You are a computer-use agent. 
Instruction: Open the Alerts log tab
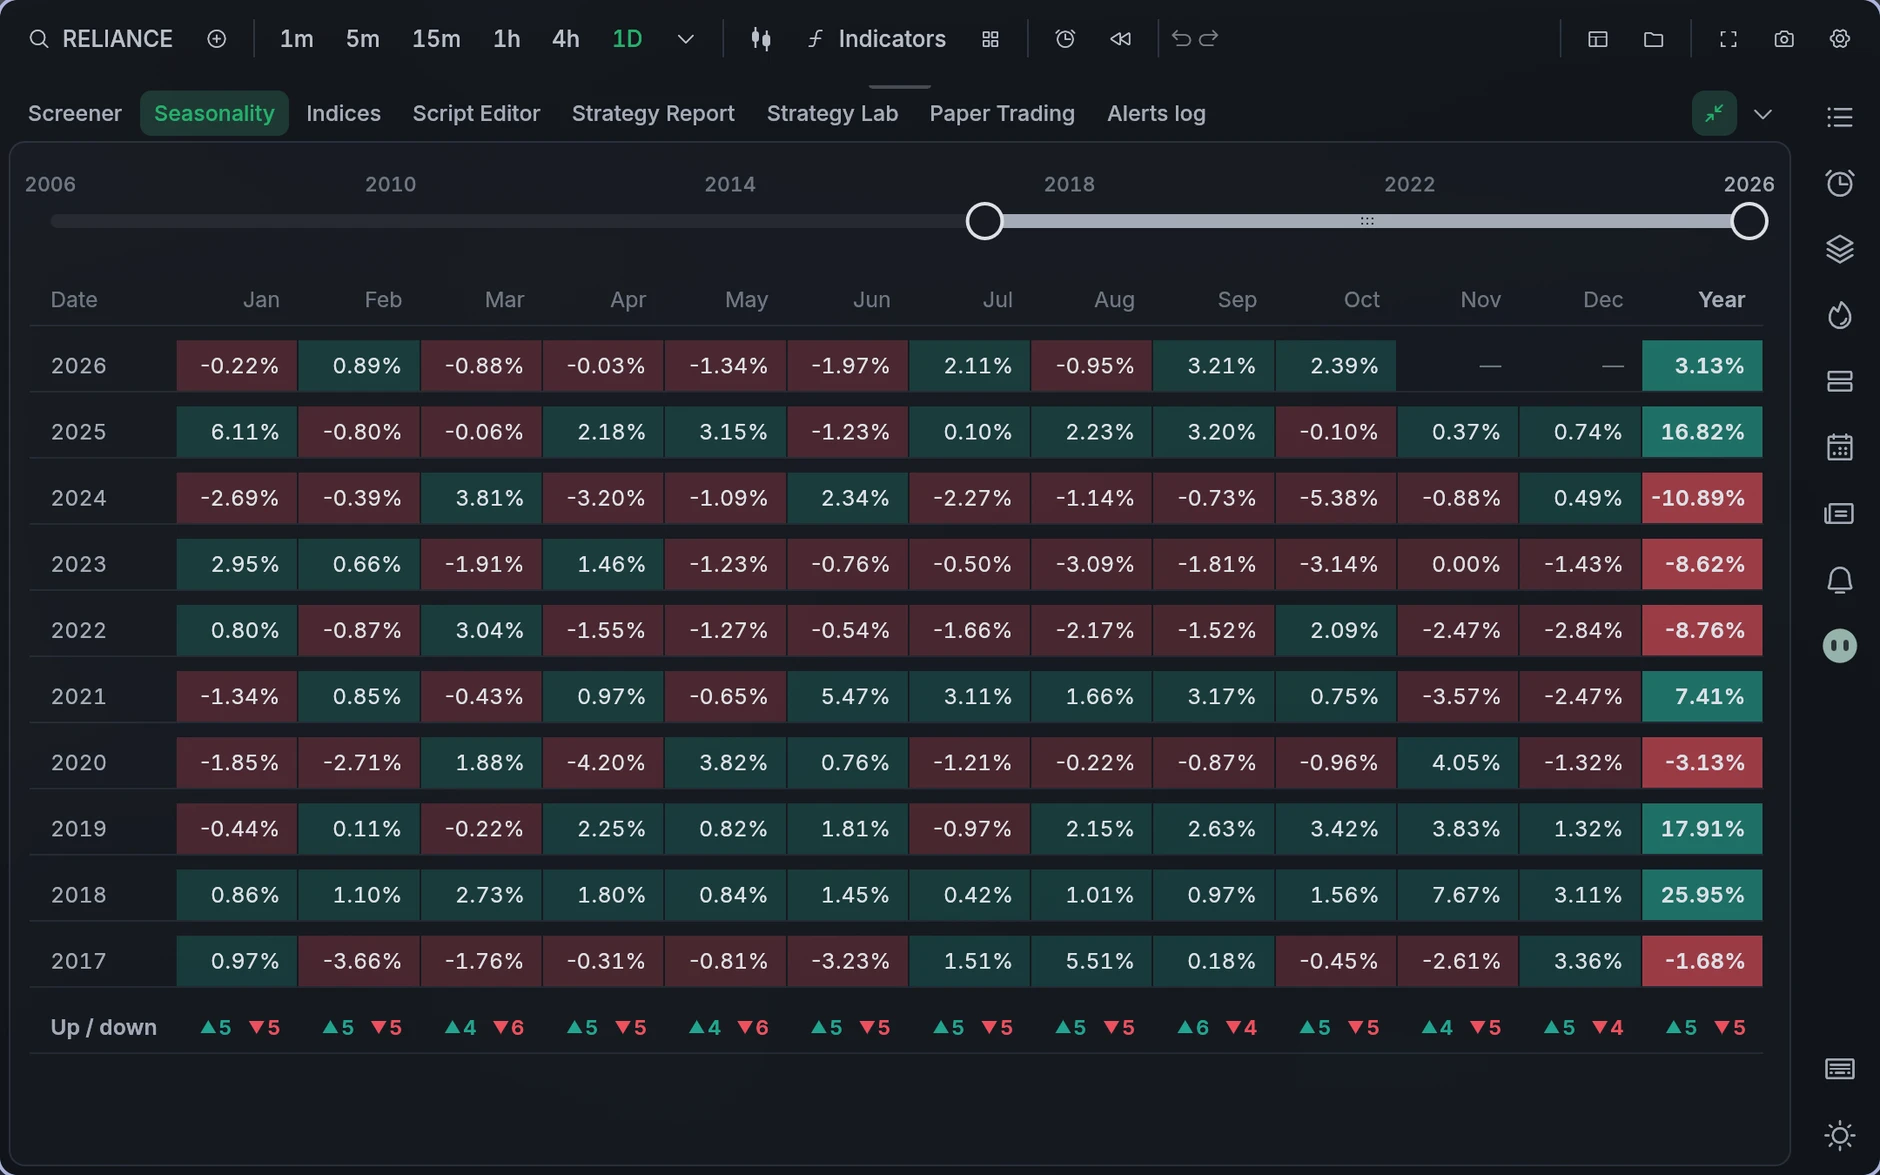(1156, 113)
